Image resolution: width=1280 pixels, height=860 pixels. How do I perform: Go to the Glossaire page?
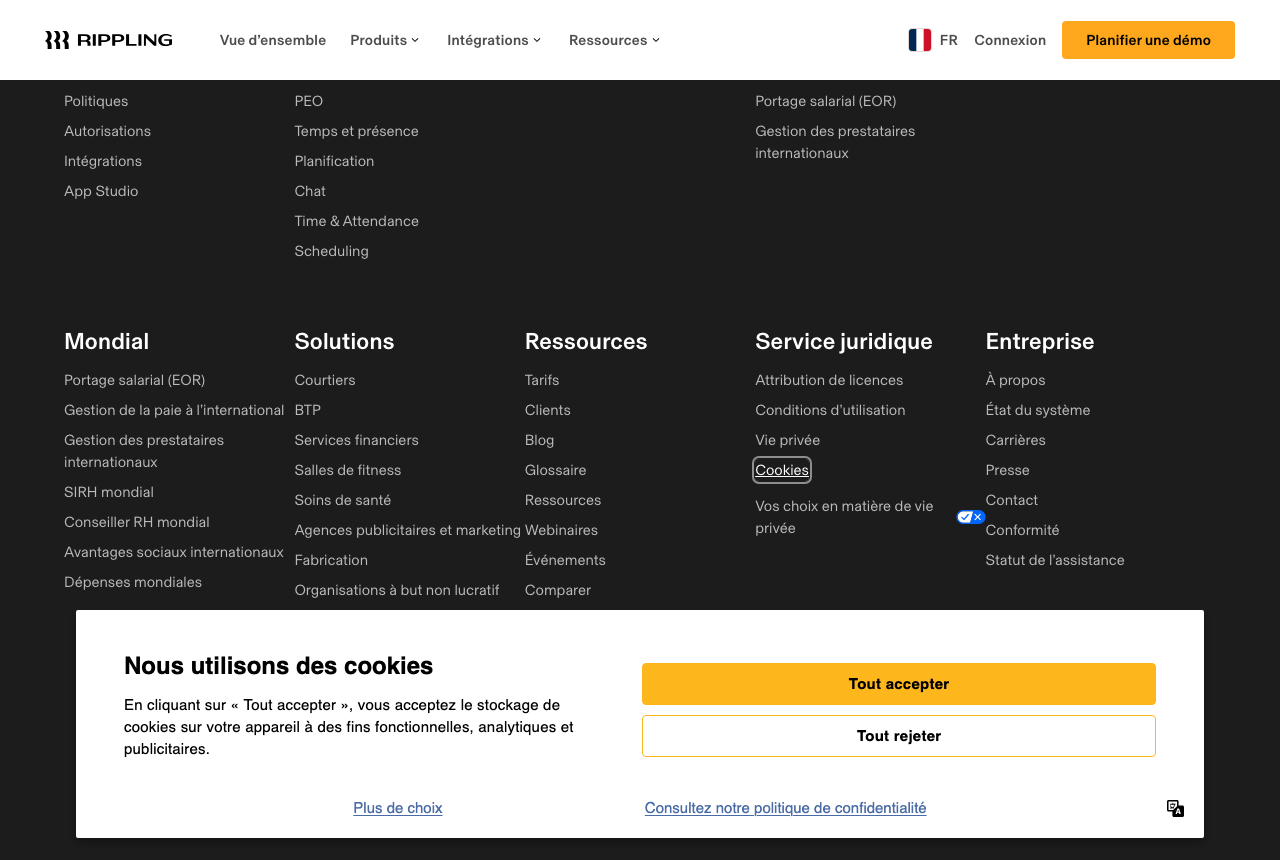click(556, 470)
